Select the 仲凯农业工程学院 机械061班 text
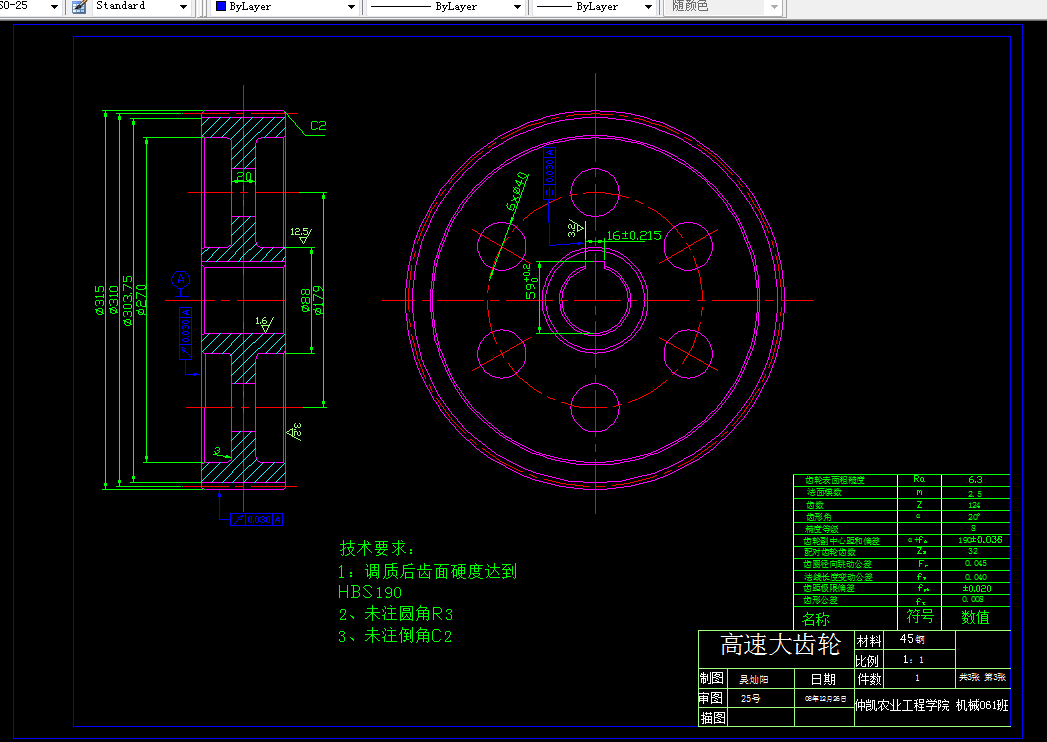Image resolution: width=1047 pixels, height=742 pixels. point(932,705)
